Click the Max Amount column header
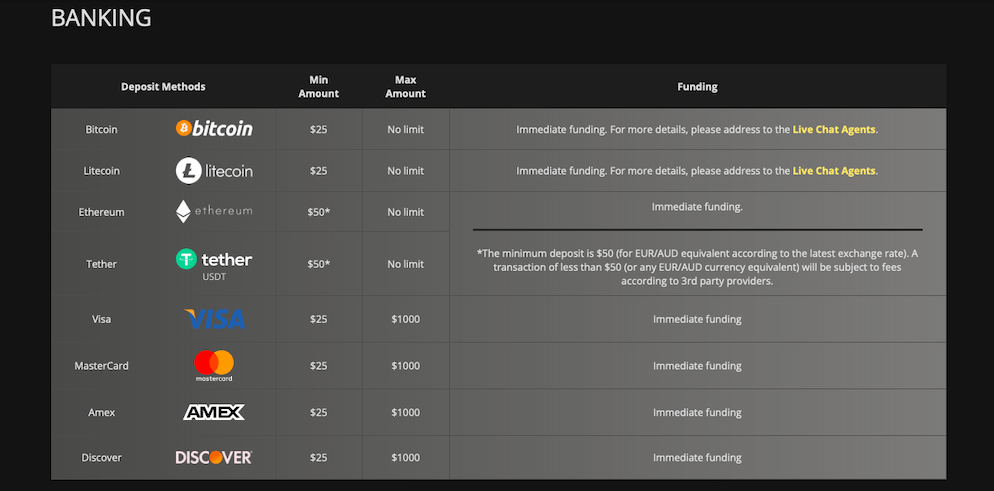Screen dimensions: 994x491 [x=406, y=87]
